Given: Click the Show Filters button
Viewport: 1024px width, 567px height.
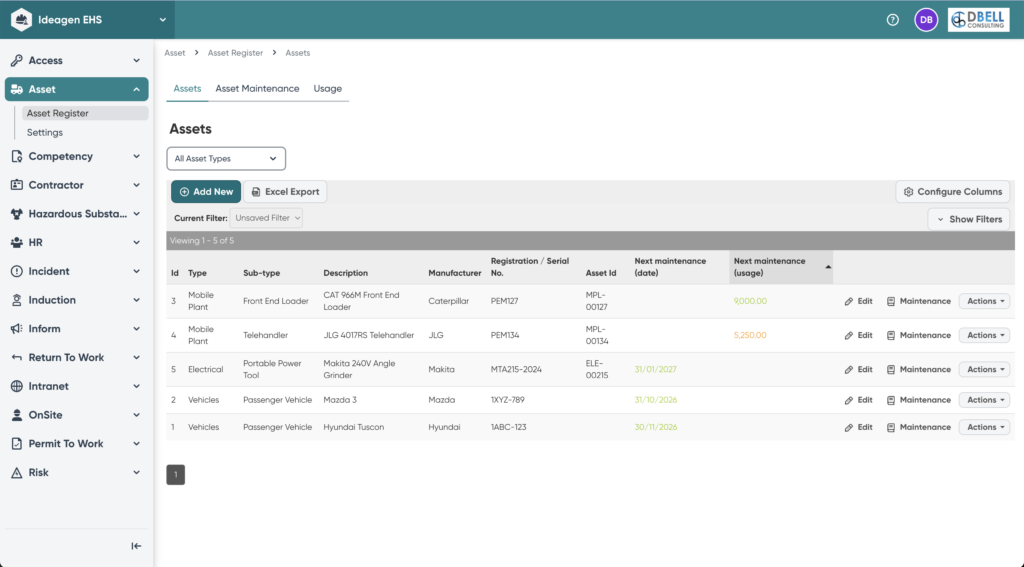Looking at the screenshot, I should coord(969,219).
